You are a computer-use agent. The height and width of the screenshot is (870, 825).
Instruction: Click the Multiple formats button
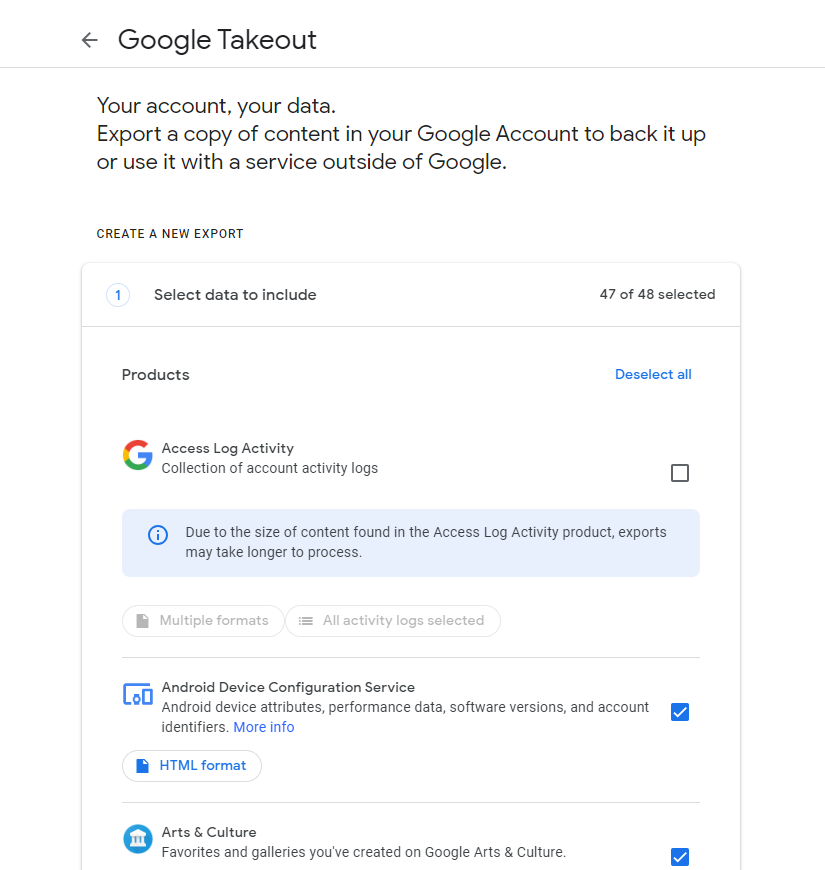(x=203, y=621)
